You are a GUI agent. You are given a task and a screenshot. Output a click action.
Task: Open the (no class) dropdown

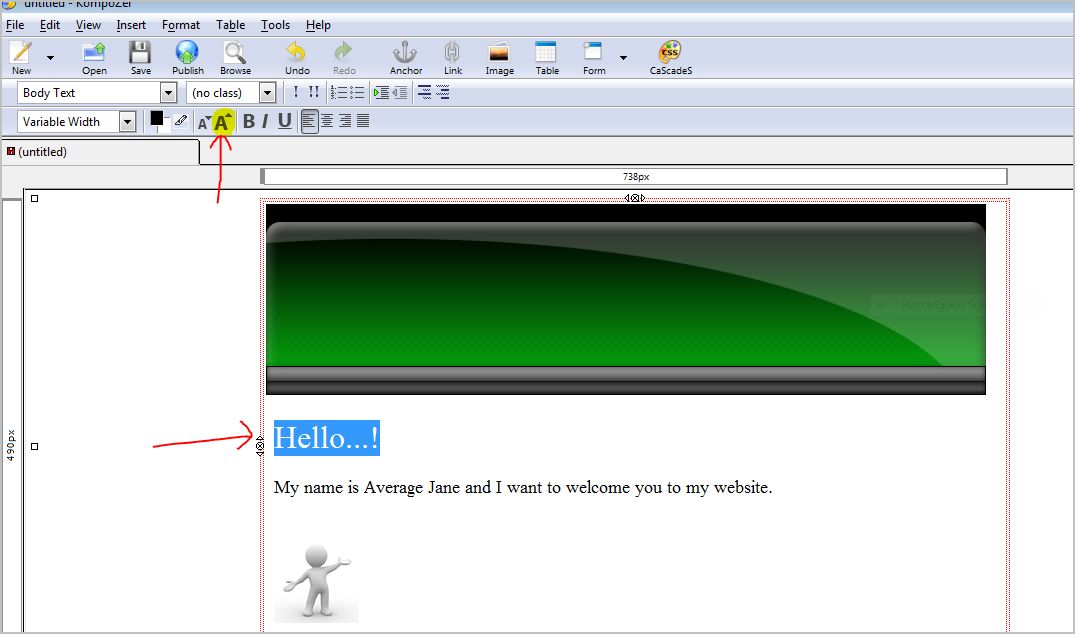point(267,93)
